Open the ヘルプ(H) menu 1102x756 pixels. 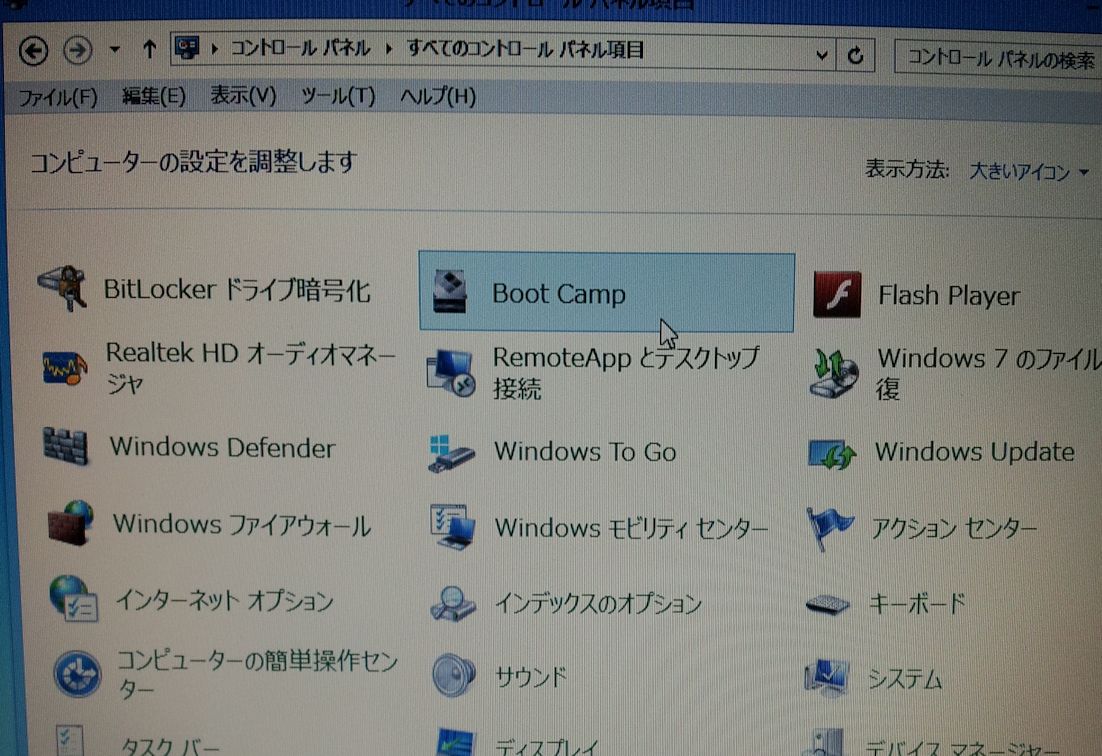[438, 96]
